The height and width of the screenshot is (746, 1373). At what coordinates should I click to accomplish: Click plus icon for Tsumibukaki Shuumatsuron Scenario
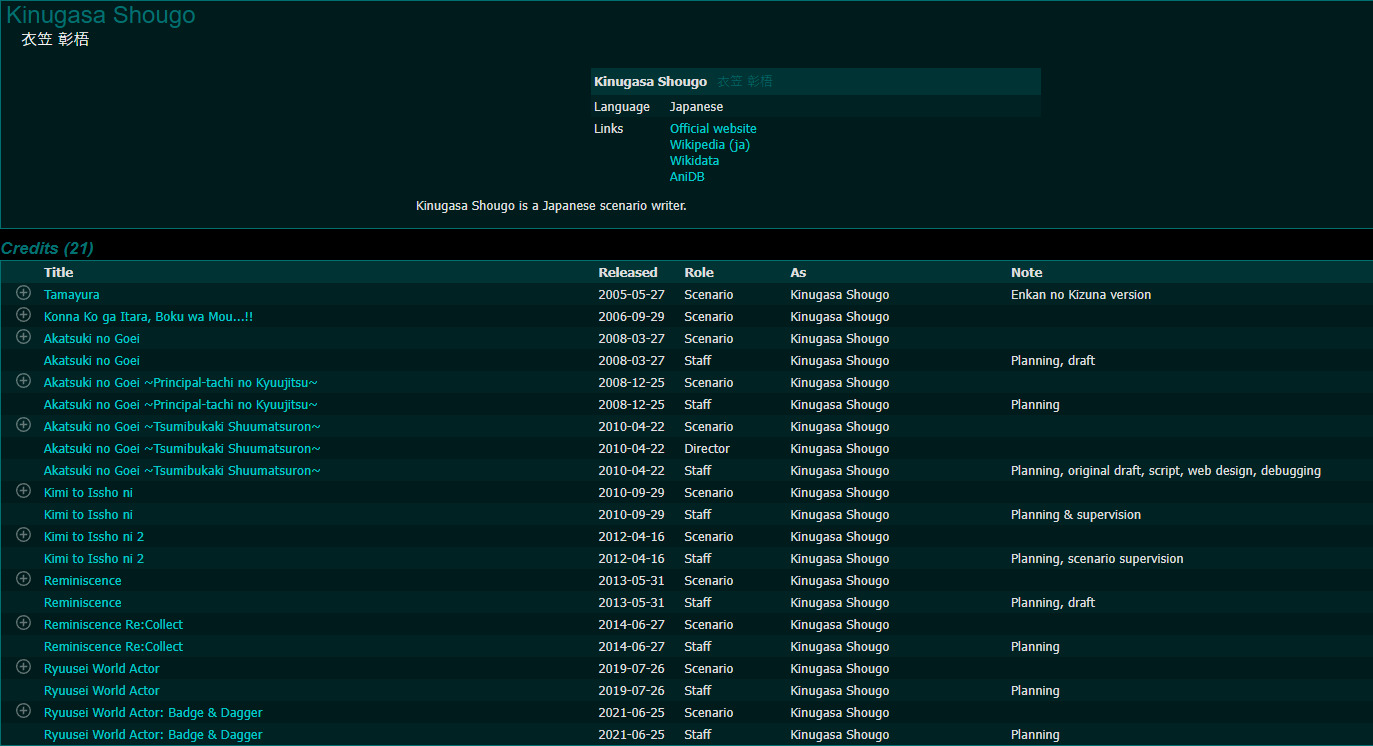pyautogui.click(x=23, y=425)
